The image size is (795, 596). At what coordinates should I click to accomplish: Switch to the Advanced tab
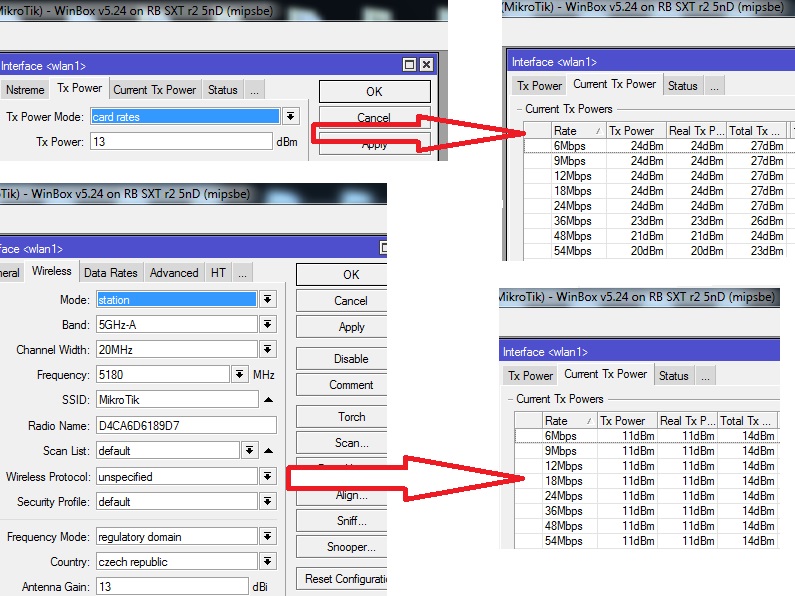[174, 273]
